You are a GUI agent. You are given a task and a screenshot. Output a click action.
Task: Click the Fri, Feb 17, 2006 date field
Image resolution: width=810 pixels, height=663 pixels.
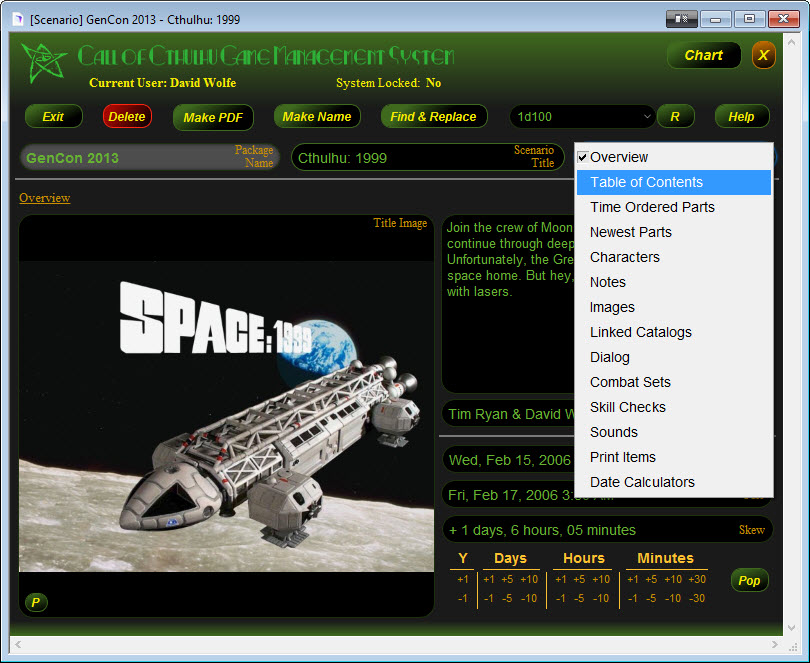pos(509,495)
